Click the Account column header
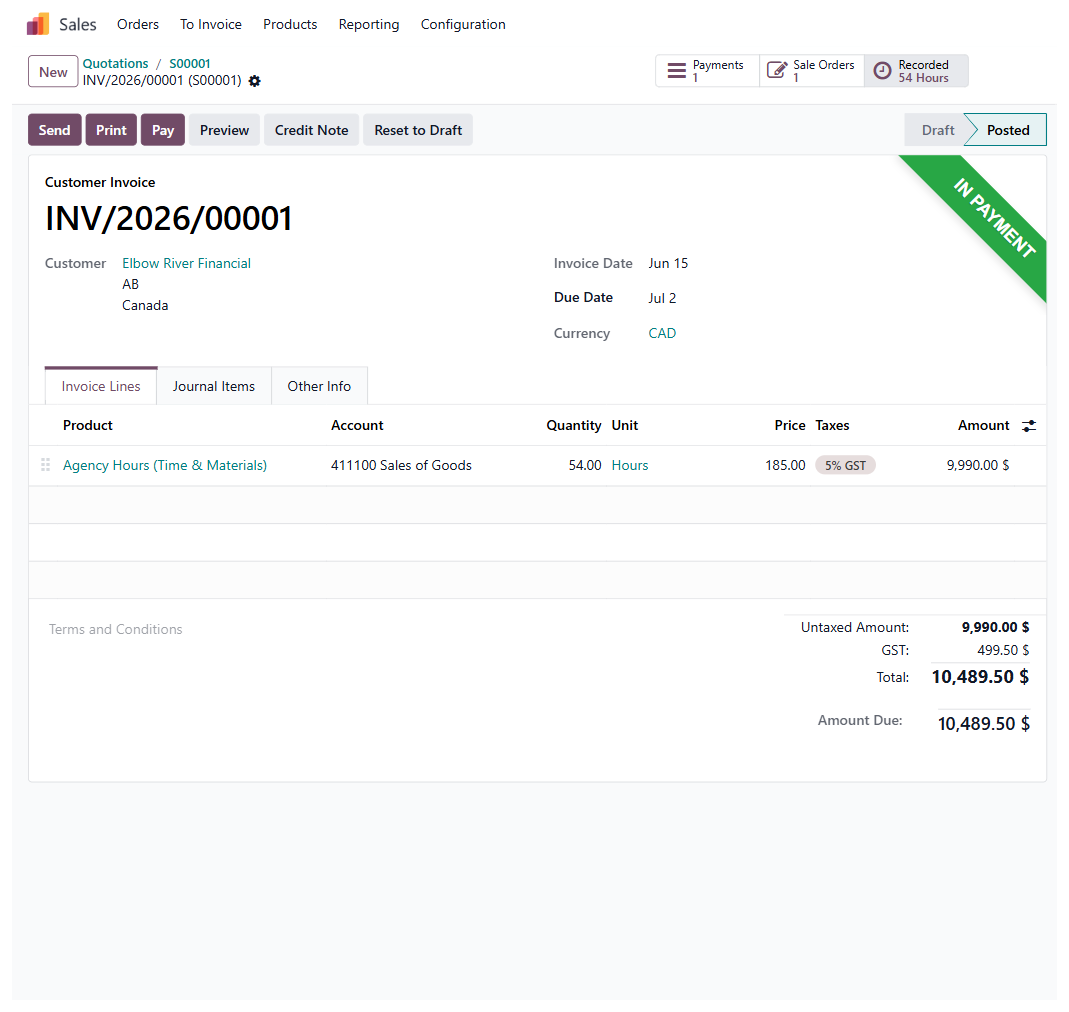Viewport: 1069px width, 1012px height. tap(357, 426)
